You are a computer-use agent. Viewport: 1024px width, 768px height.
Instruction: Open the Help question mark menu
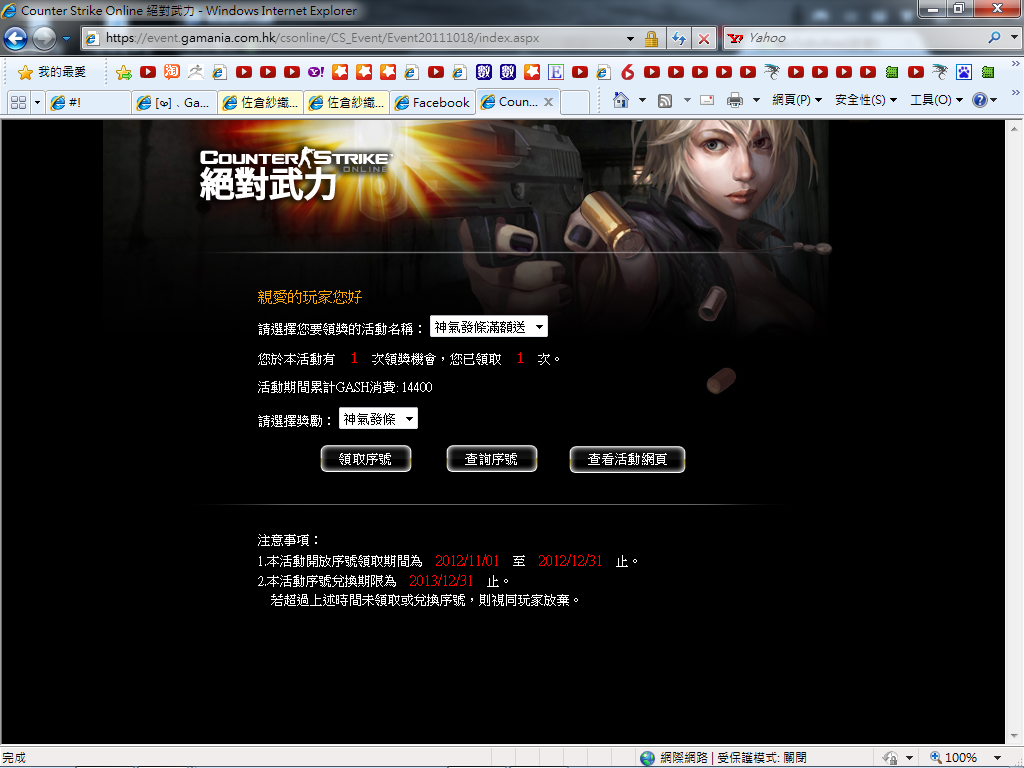(x=984, y=100)
